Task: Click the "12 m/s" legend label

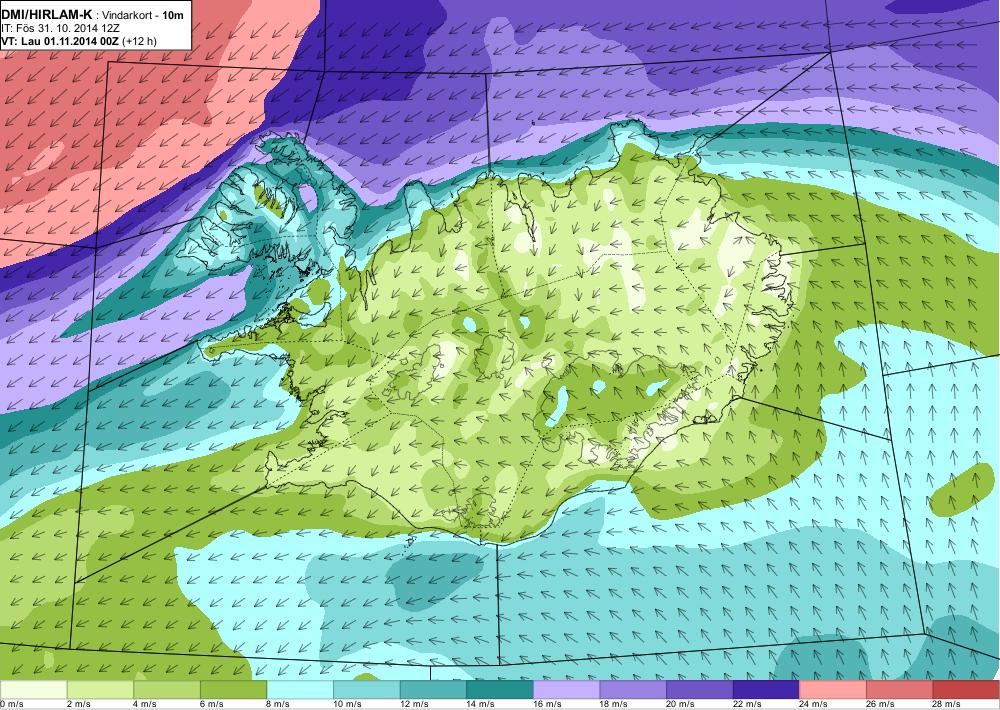Action: click(415, 704)
